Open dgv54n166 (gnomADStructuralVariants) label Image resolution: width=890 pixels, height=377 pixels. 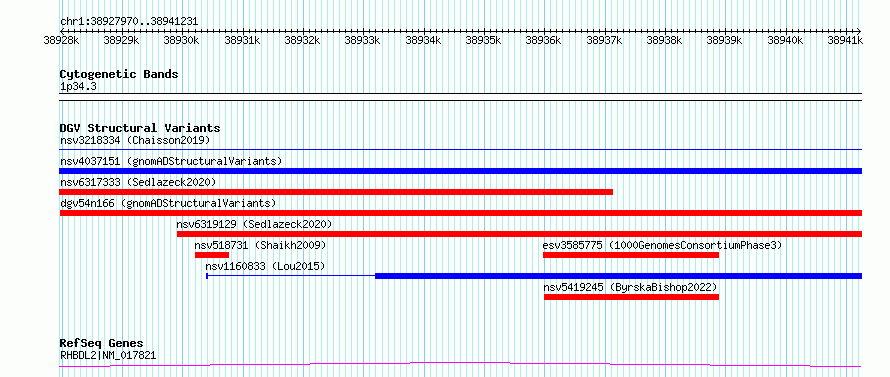tap(168, 203)
